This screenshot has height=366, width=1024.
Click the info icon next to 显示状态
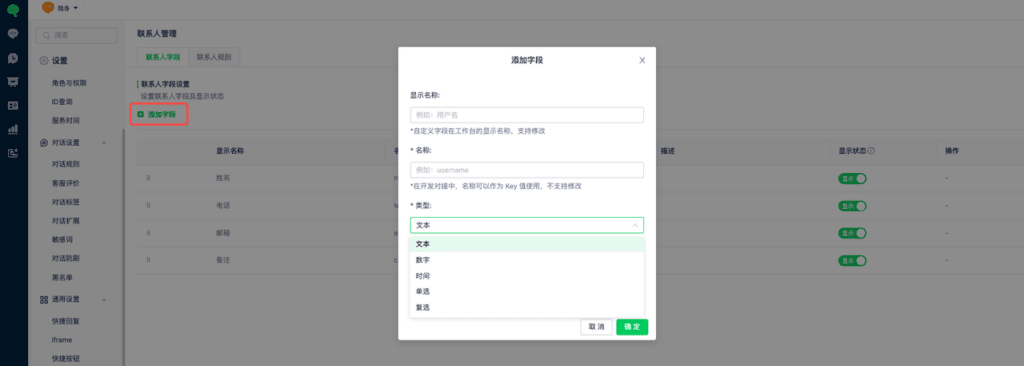[x=872, y=150]
